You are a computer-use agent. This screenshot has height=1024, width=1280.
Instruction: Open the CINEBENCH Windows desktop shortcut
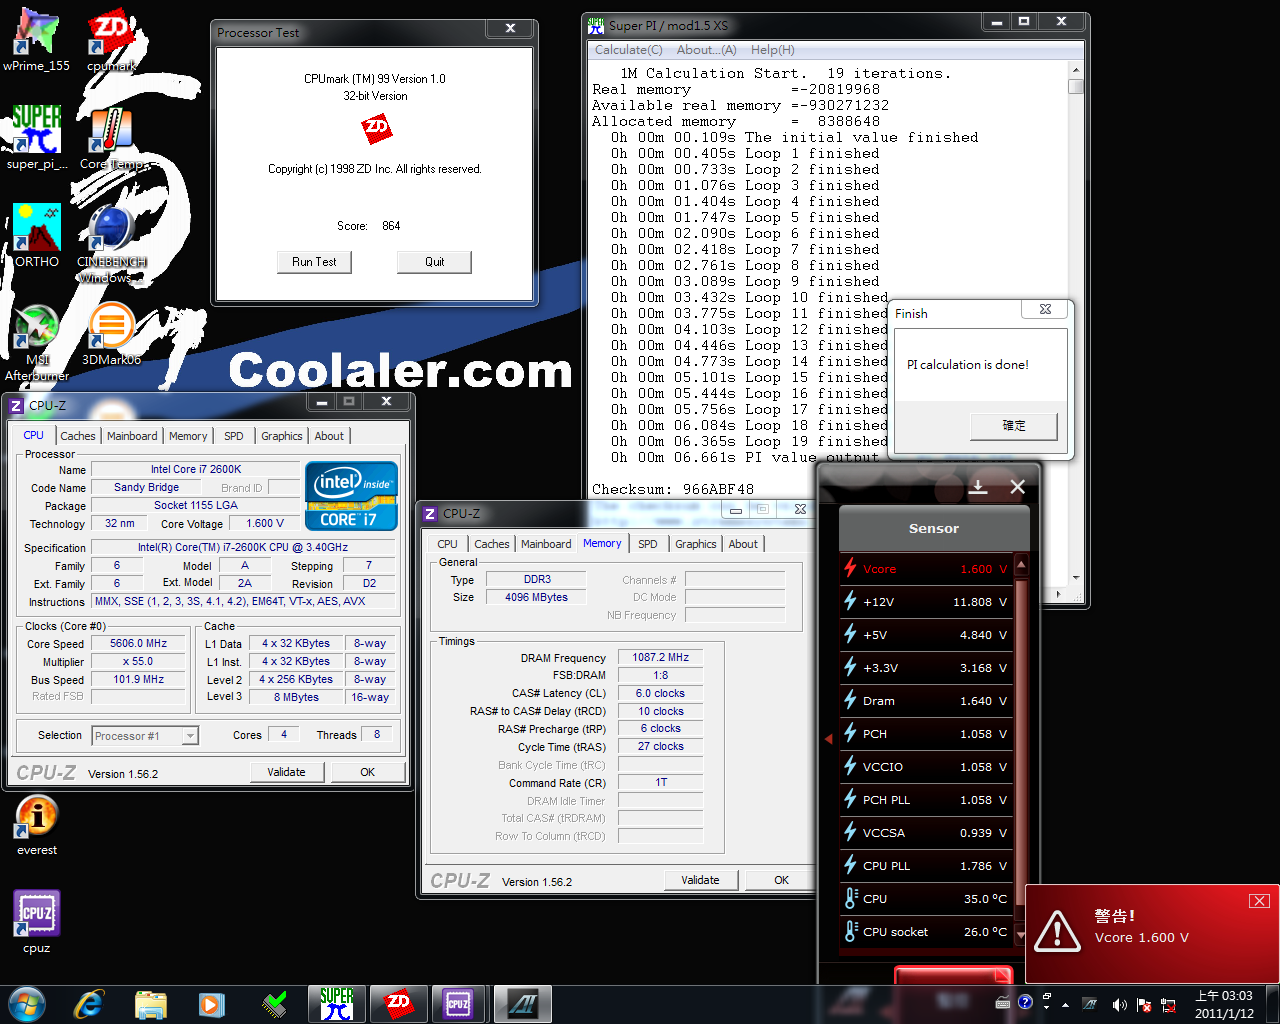click(x=111, y=244)
